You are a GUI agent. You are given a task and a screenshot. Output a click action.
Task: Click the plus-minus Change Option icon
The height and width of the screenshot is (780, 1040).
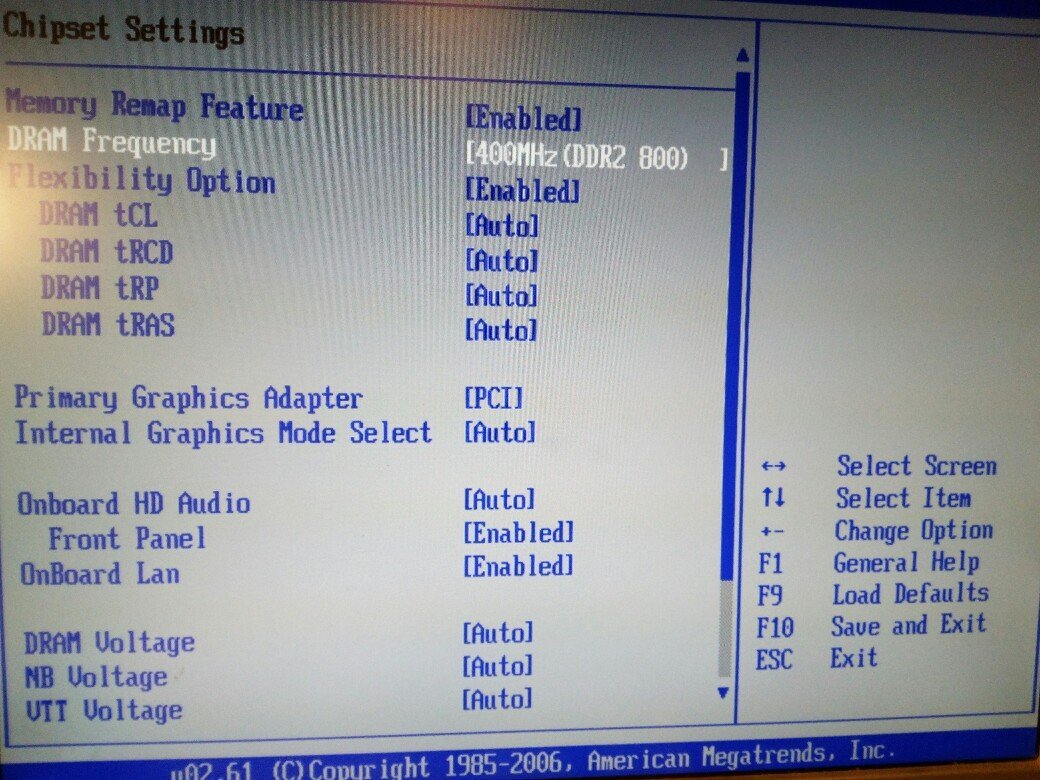(x=772, y=531)
